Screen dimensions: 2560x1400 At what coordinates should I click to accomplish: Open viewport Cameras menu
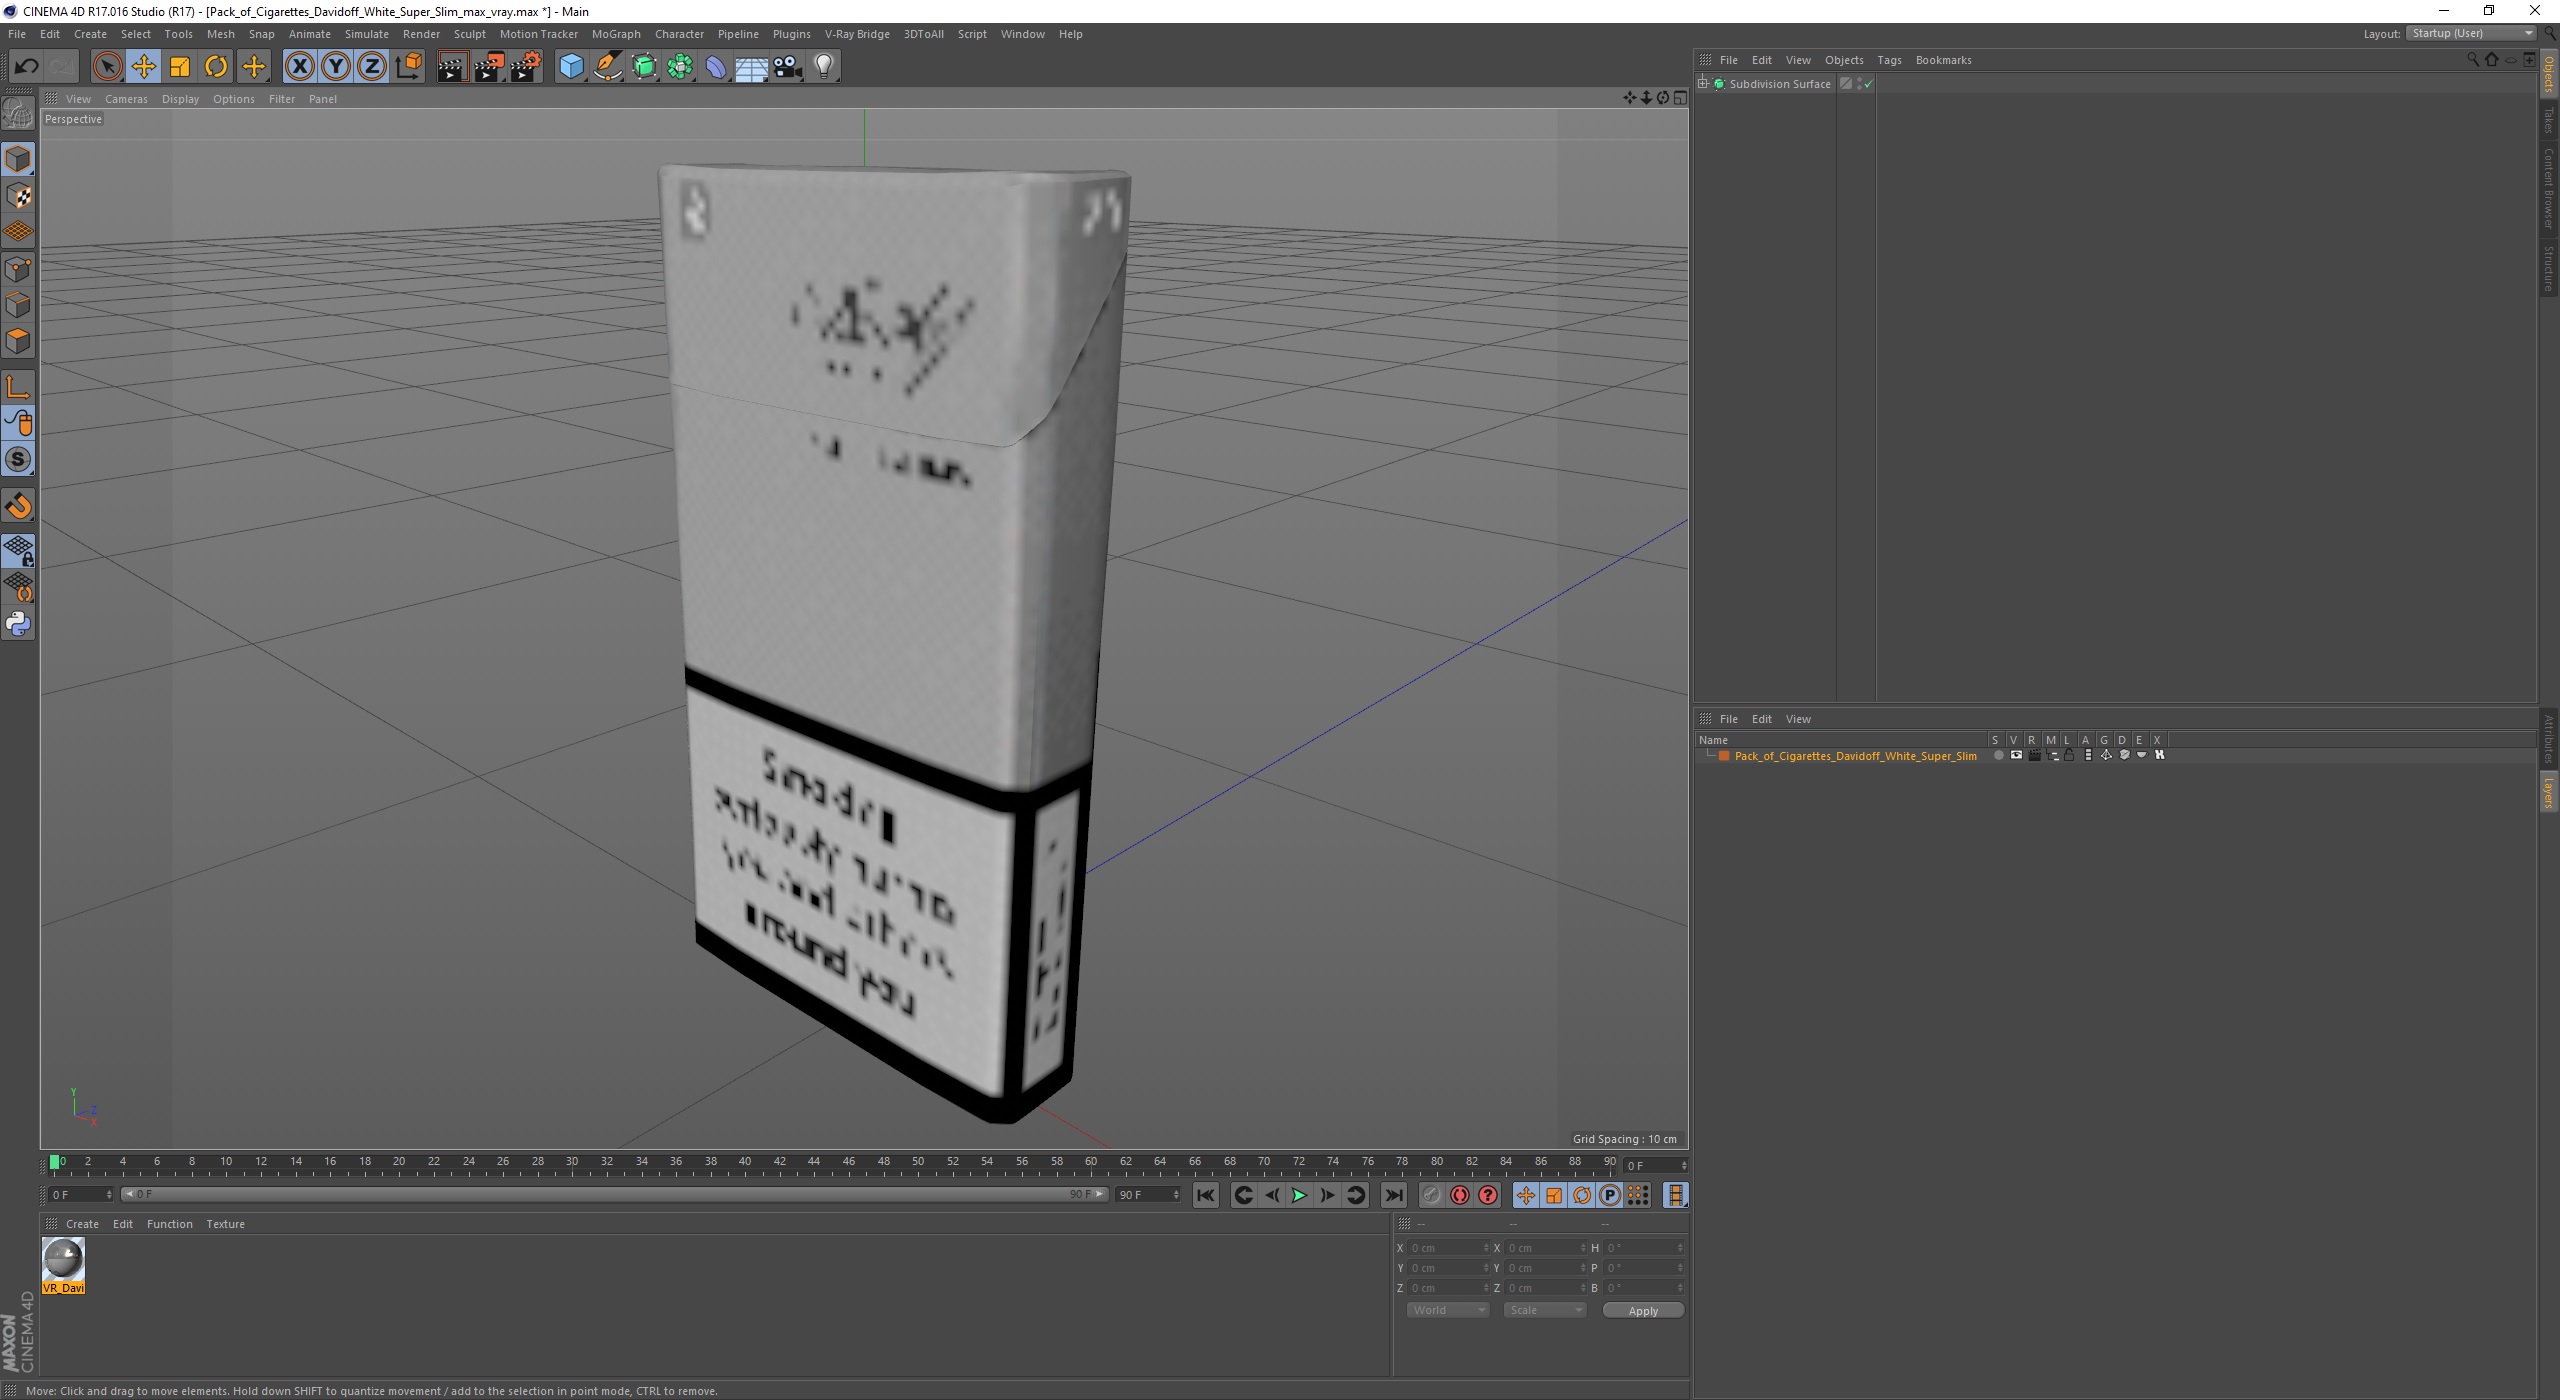point(126,99)
